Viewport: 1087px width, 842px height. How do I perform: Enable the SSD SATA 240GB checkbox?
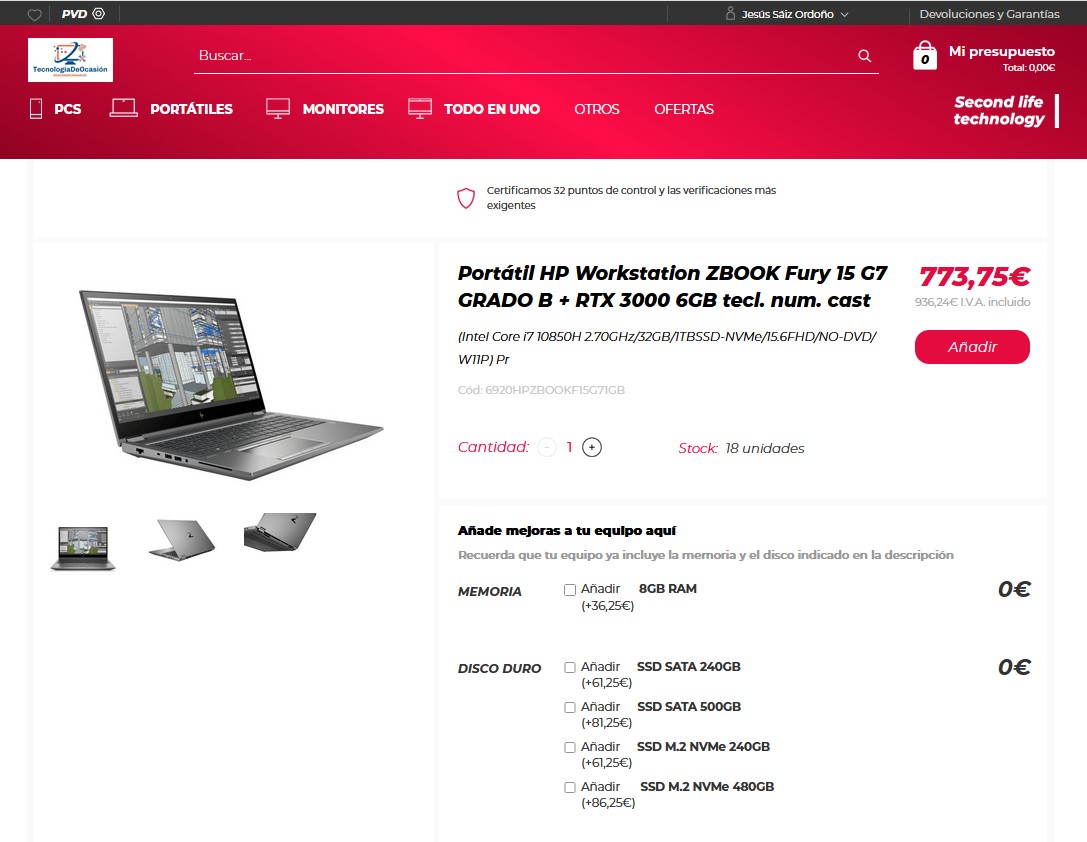click(570, 667)
